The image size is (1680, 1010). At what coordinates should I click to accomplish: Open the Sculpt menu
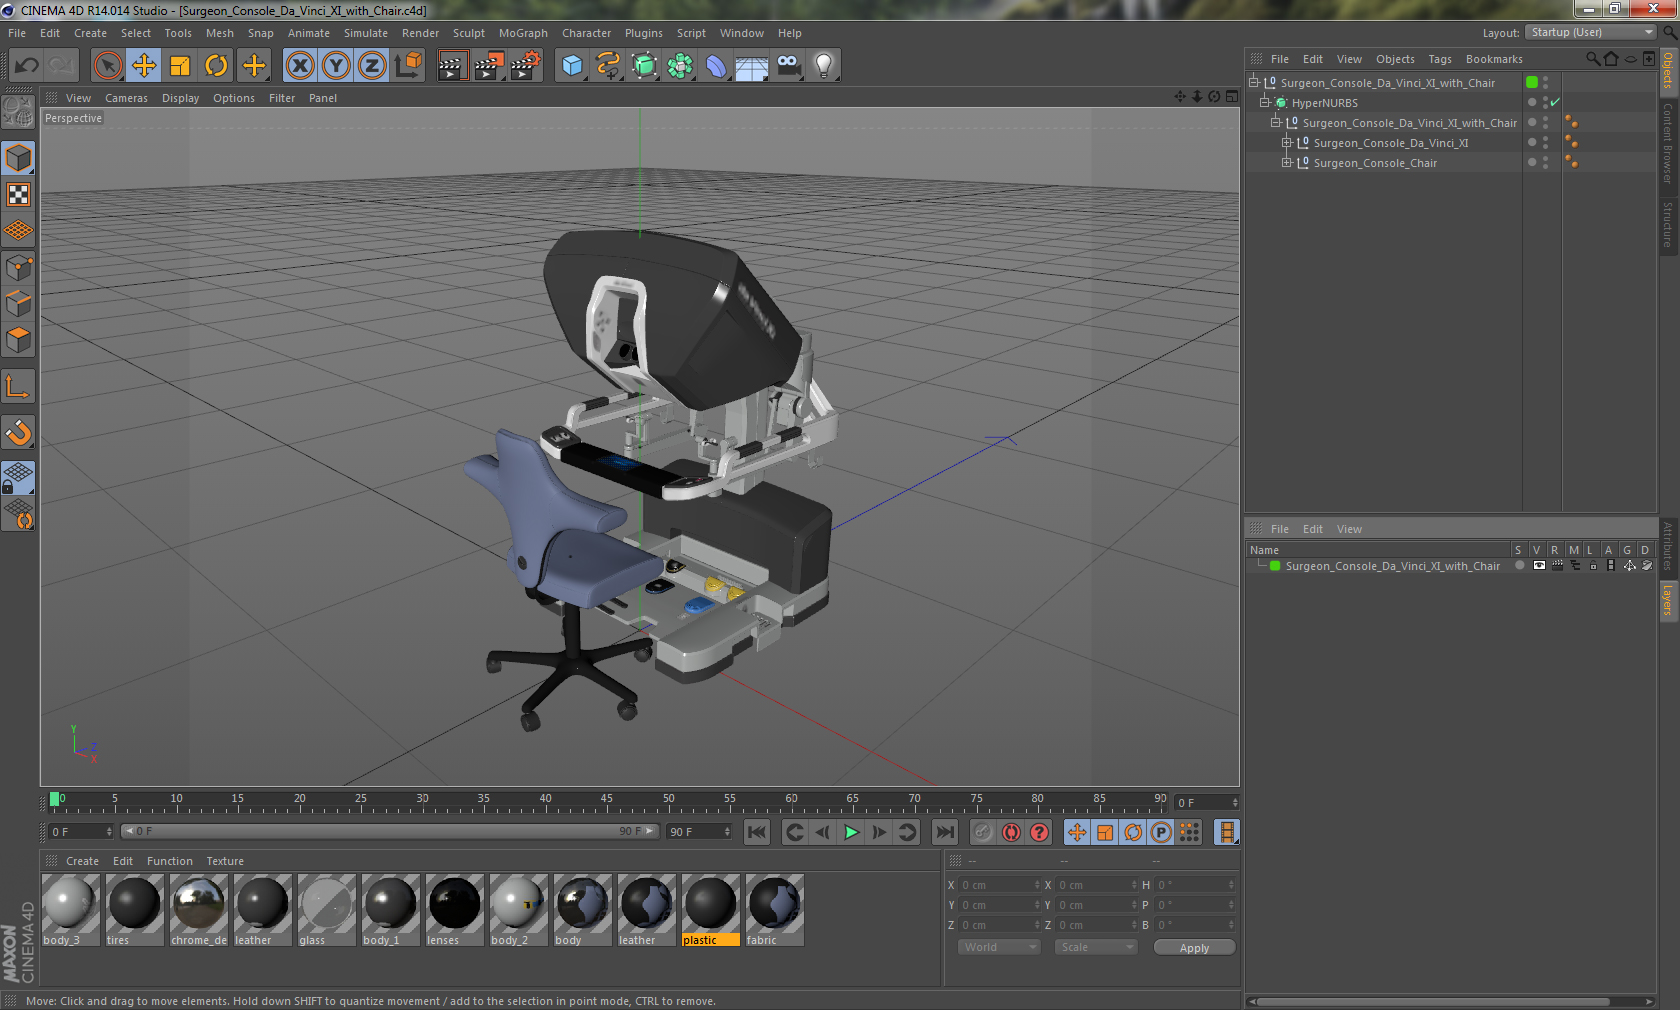coord(468,33)
